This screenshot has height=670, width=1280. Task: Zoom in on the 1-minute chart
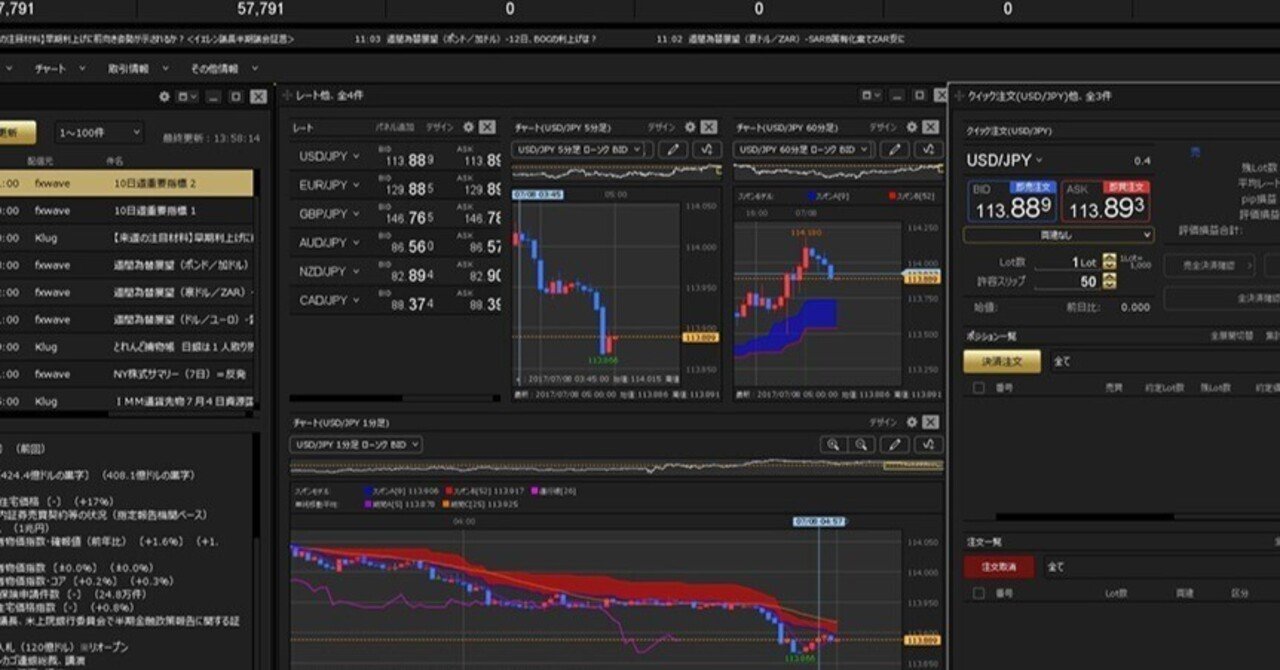[x=833, y=444]
